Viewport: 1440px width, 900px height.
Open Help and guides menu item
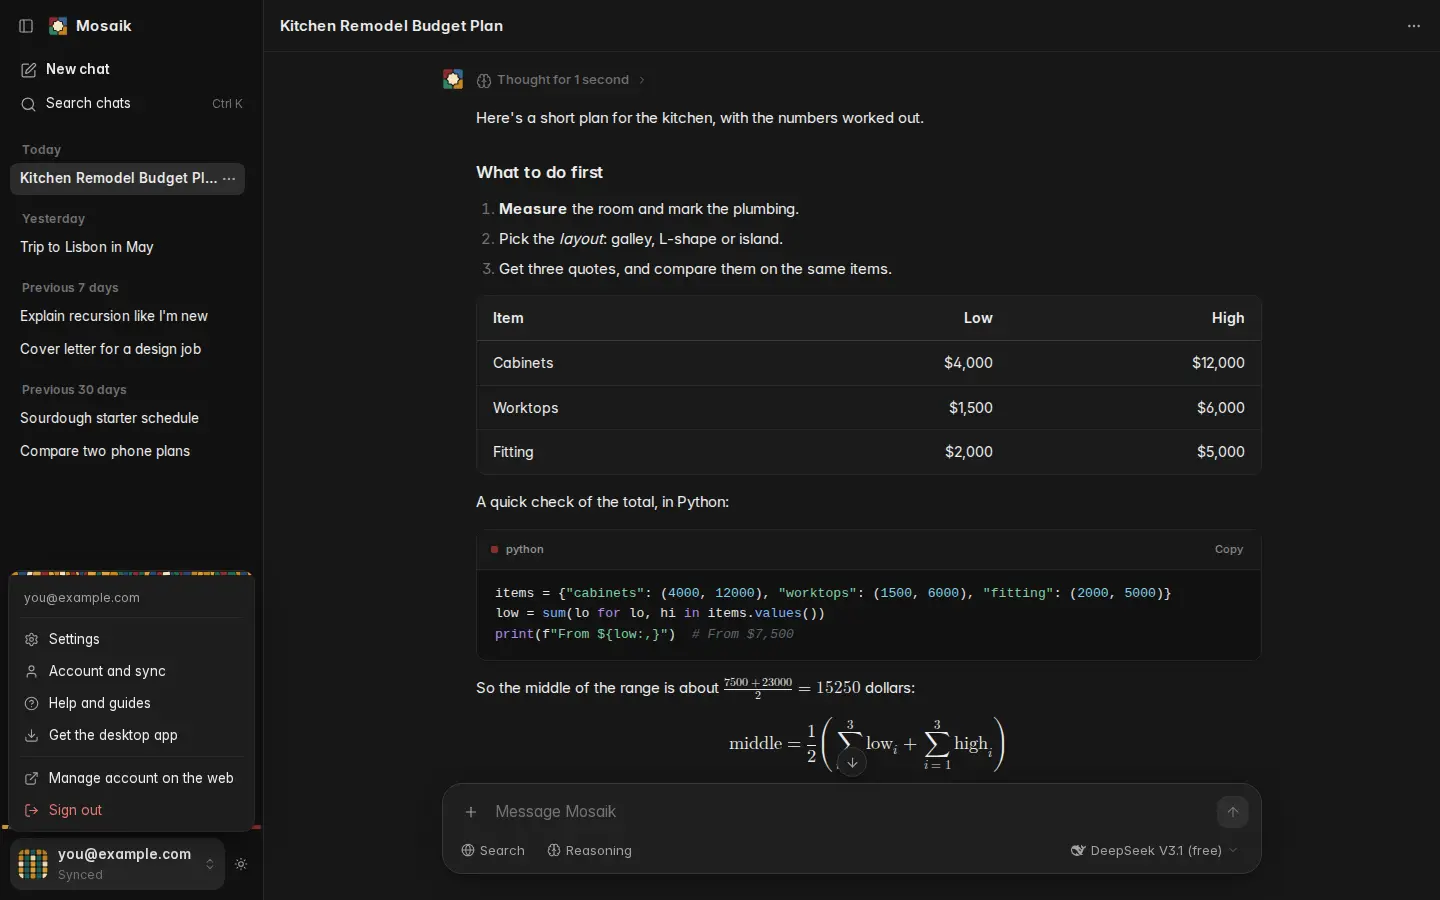[131, 703]
